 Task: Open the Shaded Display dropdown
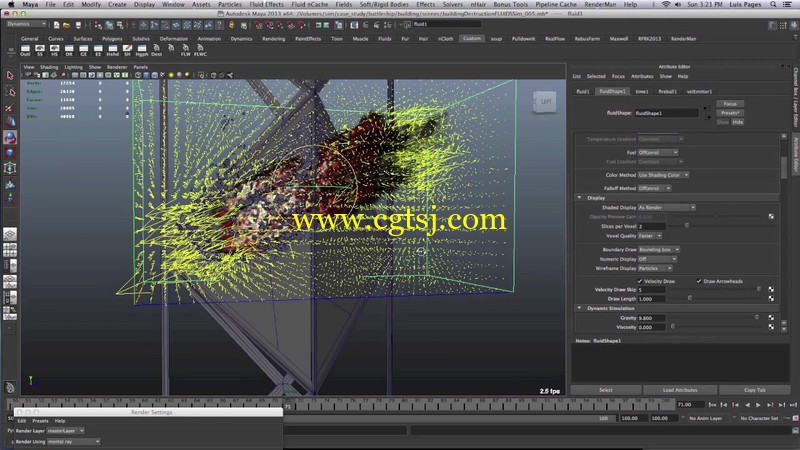(x=666, y=208)
